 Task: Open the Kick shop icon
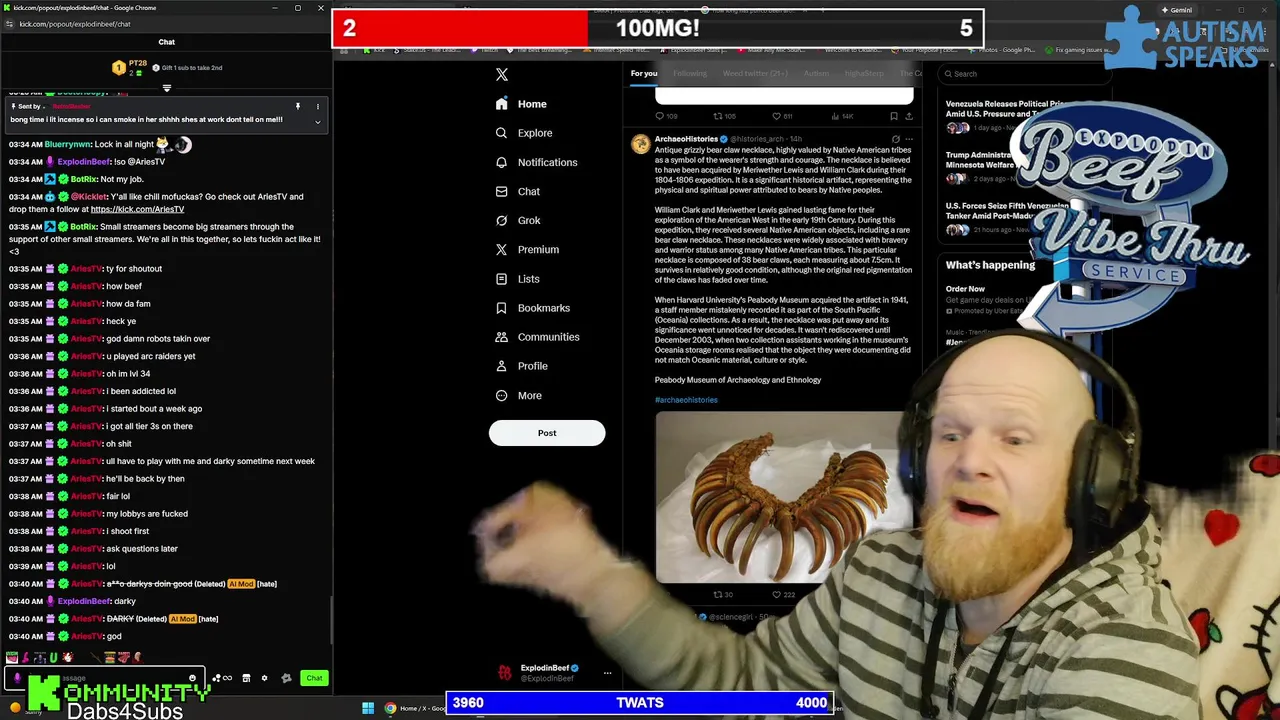(246, 678)
